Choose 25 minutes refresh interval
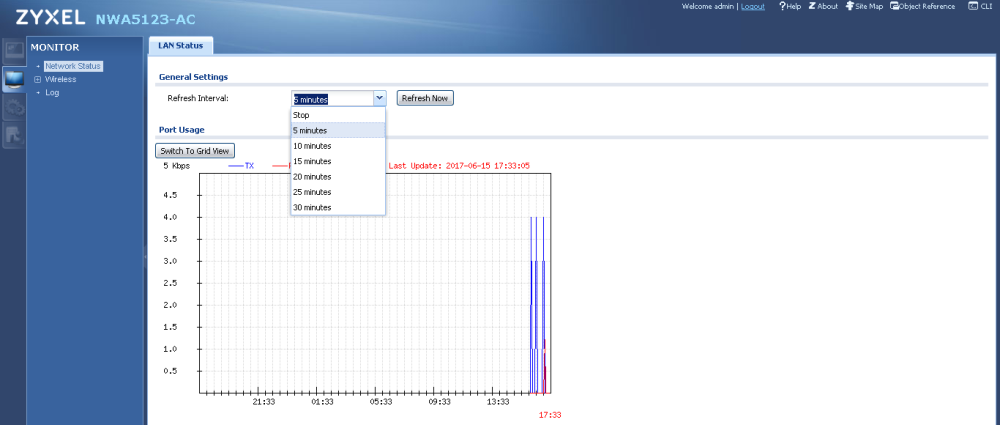 pyautogui.click(x=338, y=191)
